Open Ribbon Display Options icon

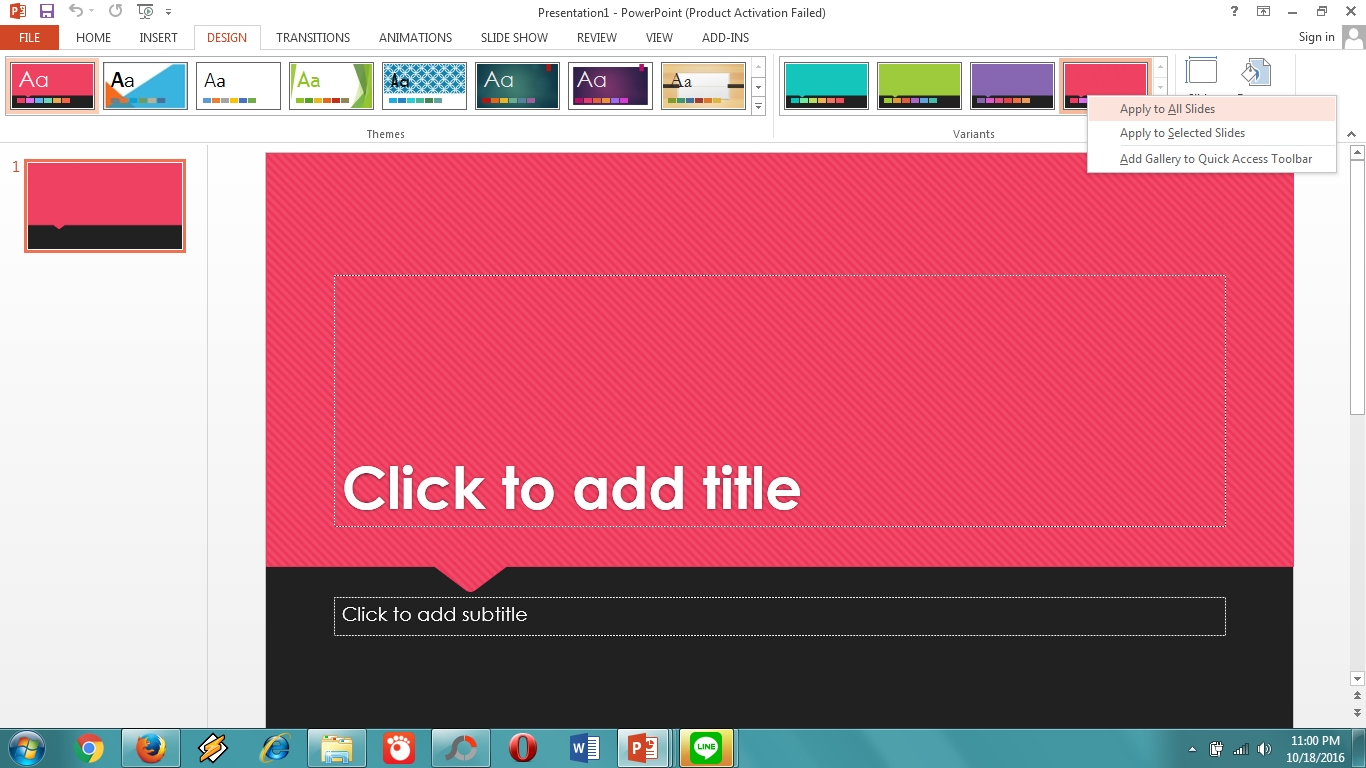1264,12
